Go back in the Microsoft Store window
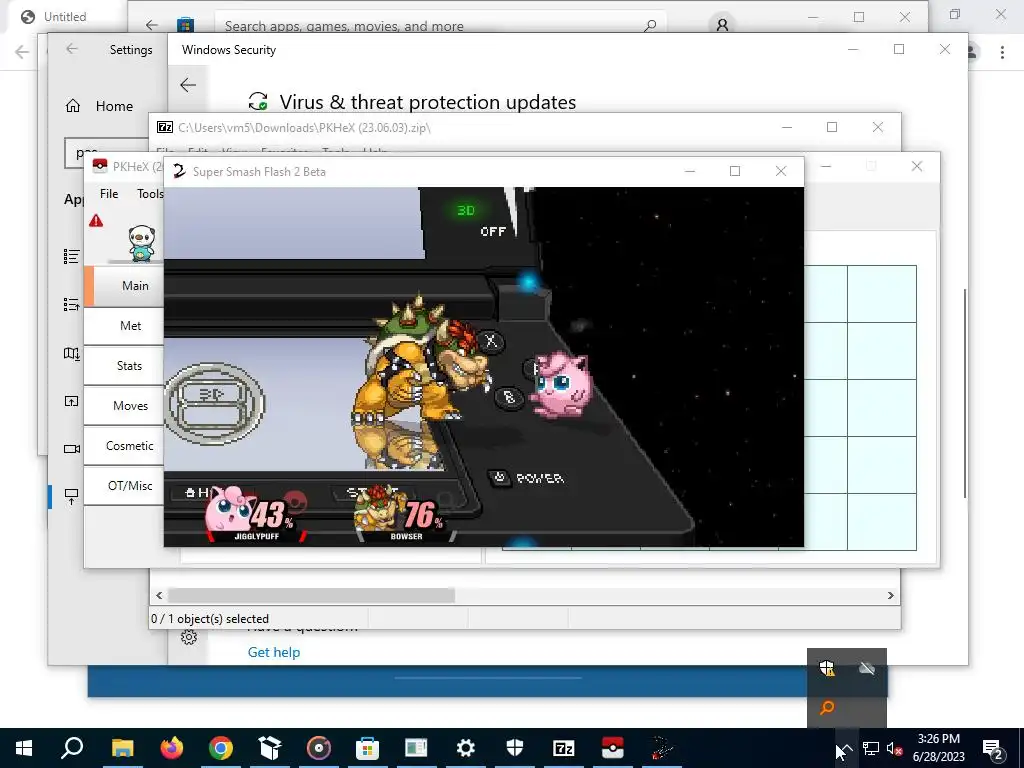Image resolution: width=1024 pixels, height=768 pixels. [152, 25]
